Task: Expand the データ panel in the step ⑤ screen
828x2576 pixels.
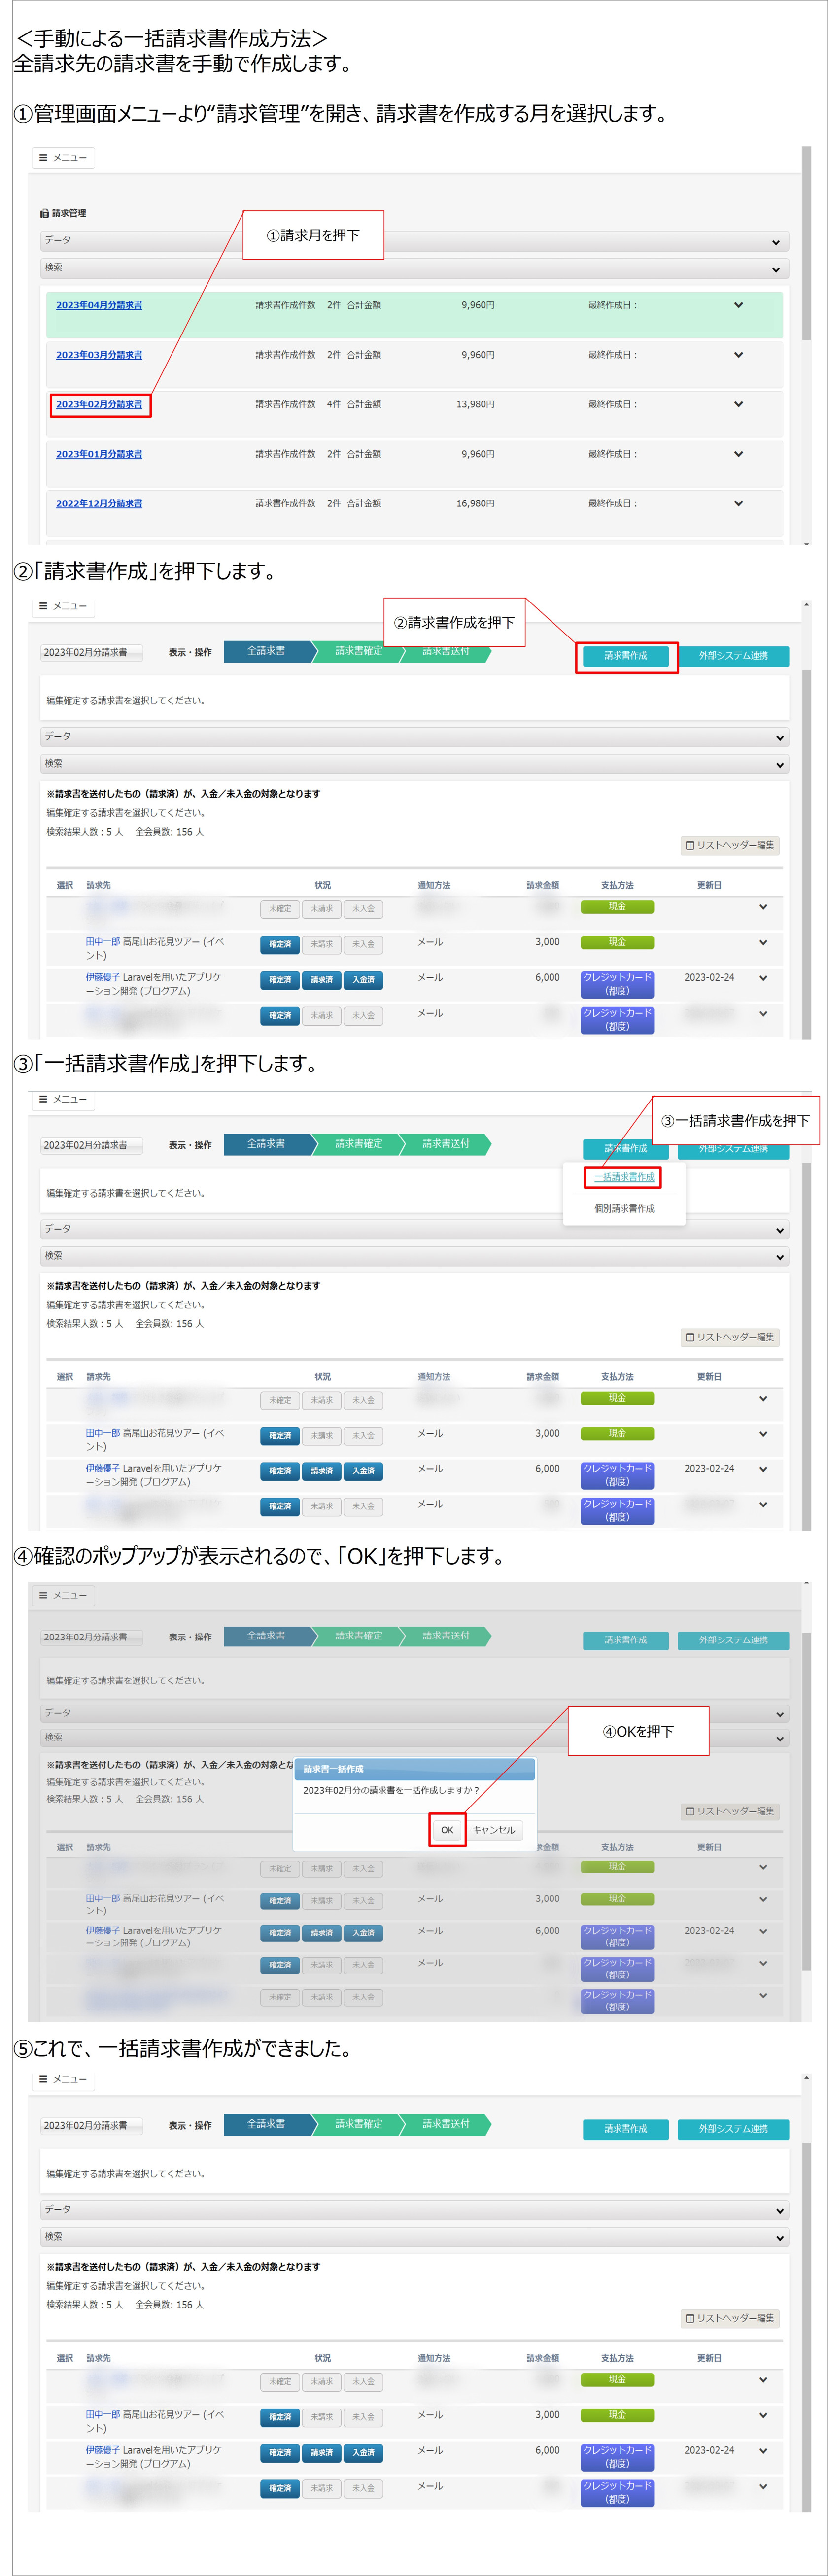Action: coord(414,2210)
